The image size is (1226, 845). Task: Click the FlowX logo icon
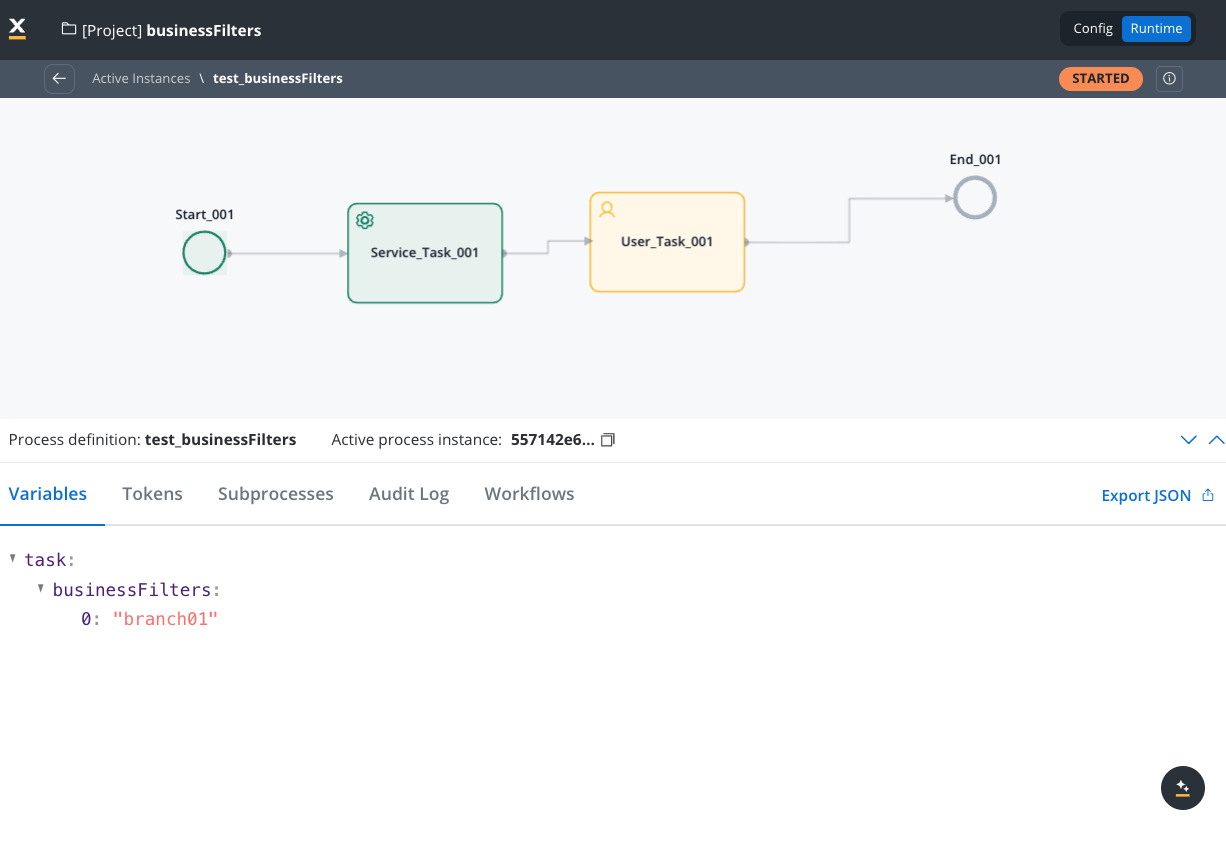pos(17,29)
